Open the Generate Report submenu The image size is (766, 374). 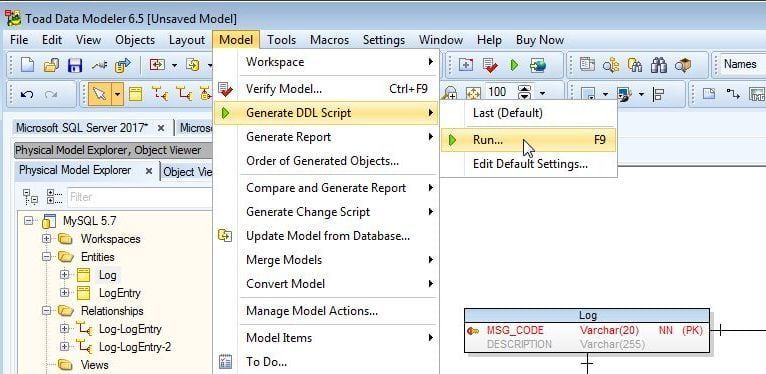pos(326,137)
